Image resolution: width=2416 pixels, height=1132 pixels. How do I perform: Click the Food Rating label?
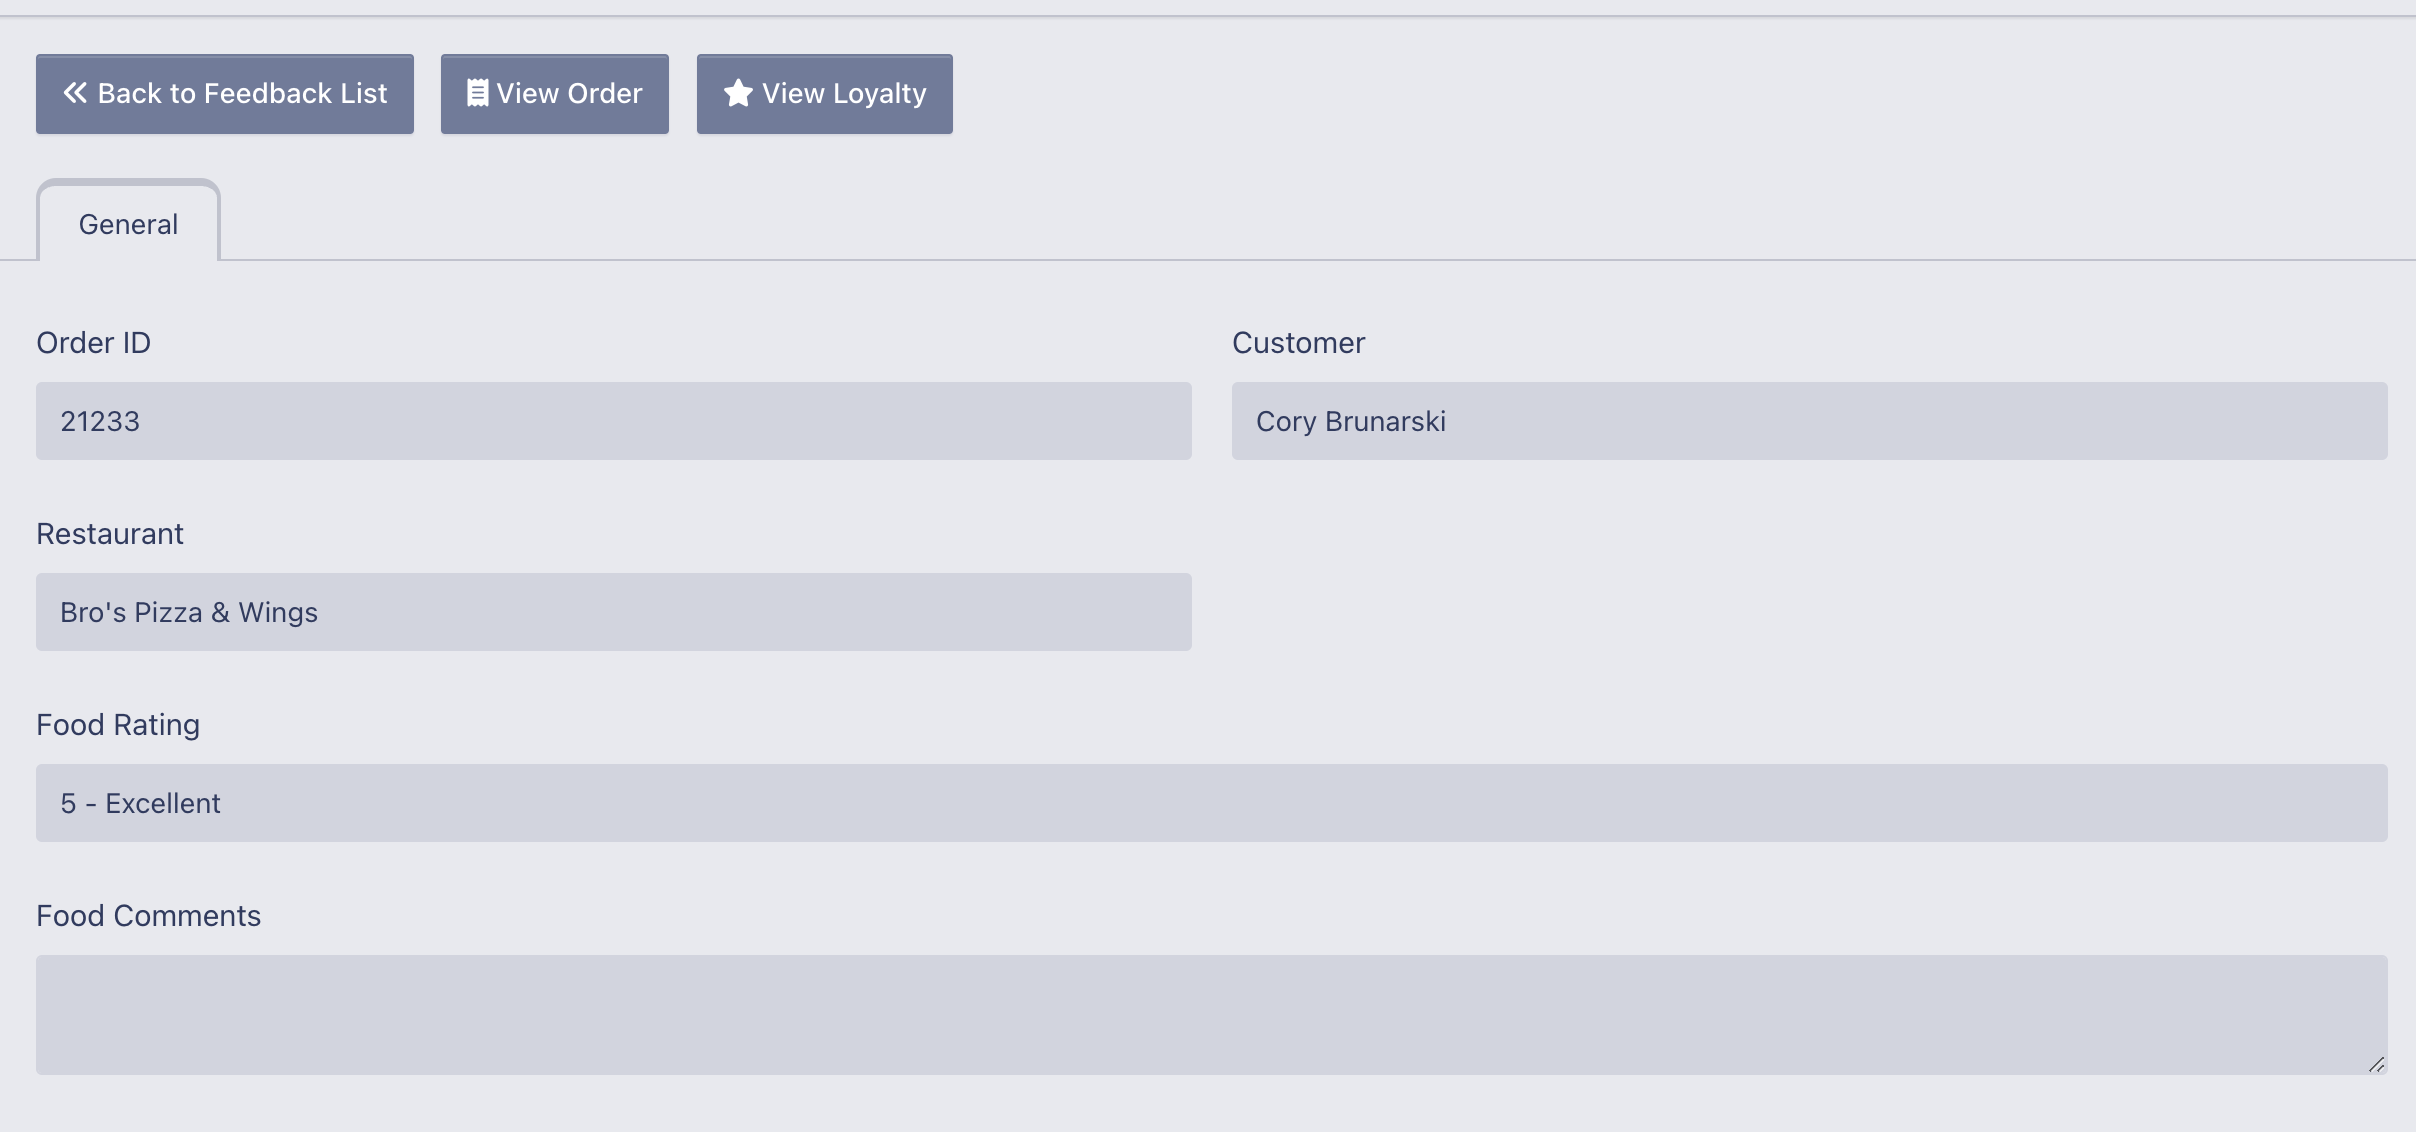pos(118,725)
